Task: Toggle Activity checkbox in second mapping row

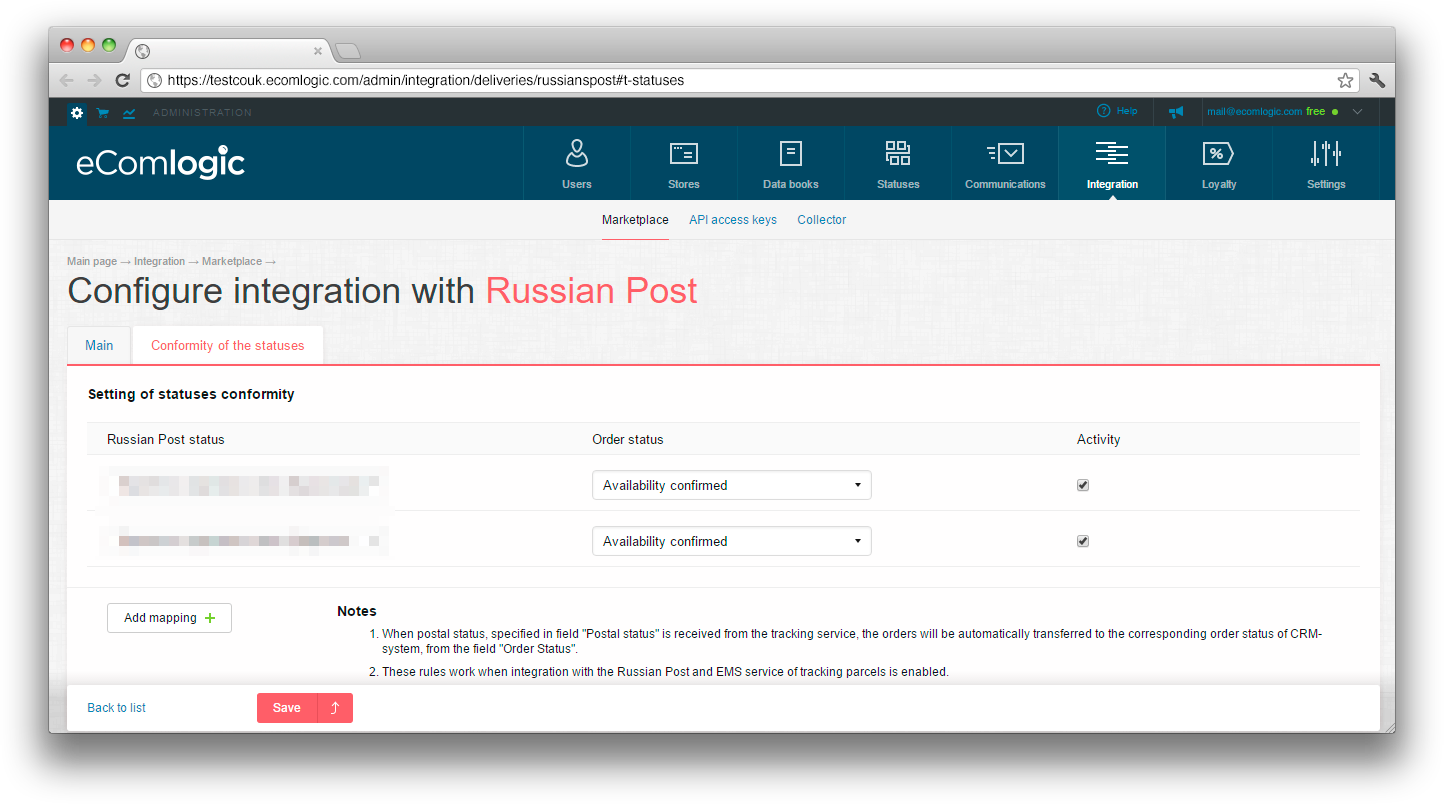Action: click(x=1083, y=541)
